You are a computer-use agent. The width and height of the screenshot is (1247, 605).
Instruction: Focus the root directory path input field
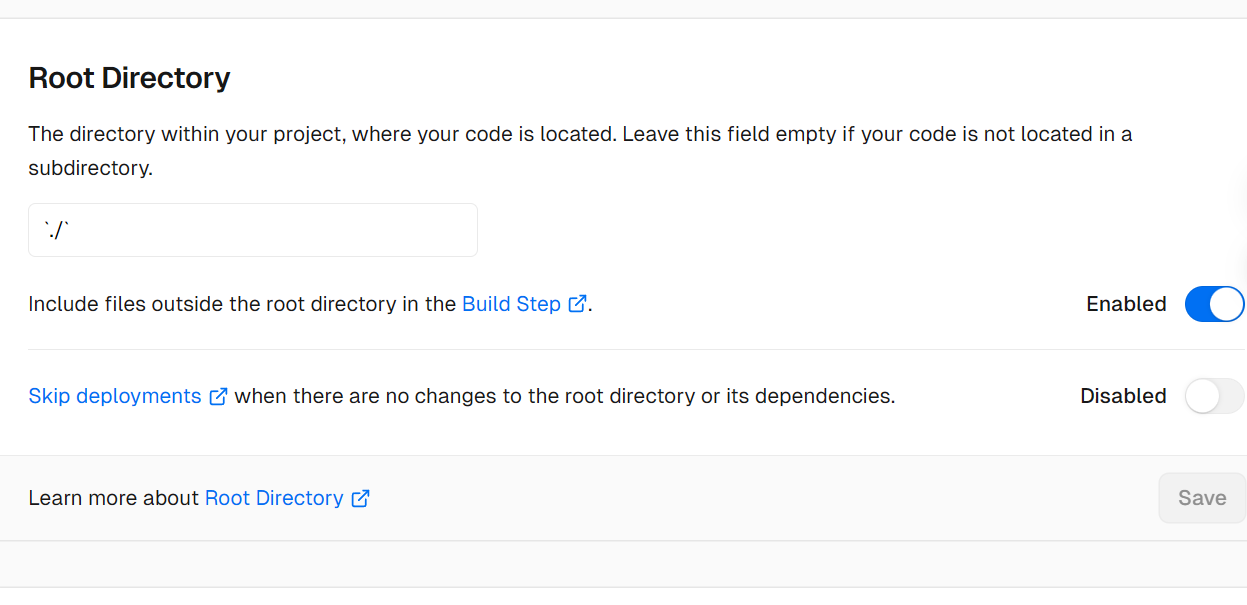[x=253, y=231]
